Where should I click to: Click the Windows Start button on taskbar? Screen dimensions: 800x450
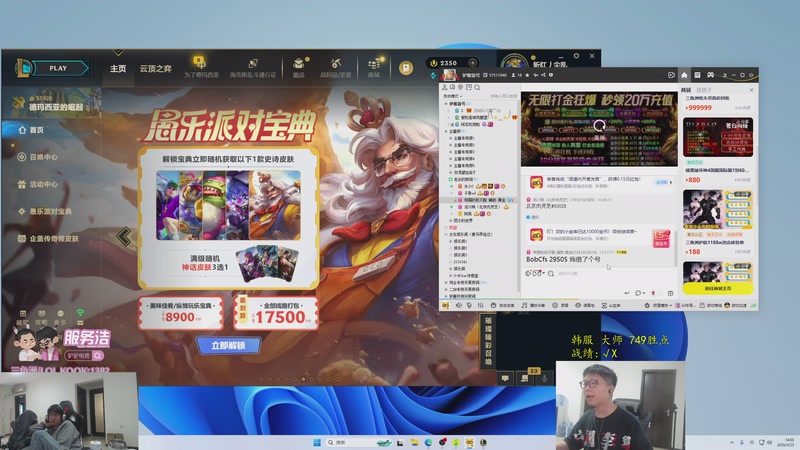[317, 442]
